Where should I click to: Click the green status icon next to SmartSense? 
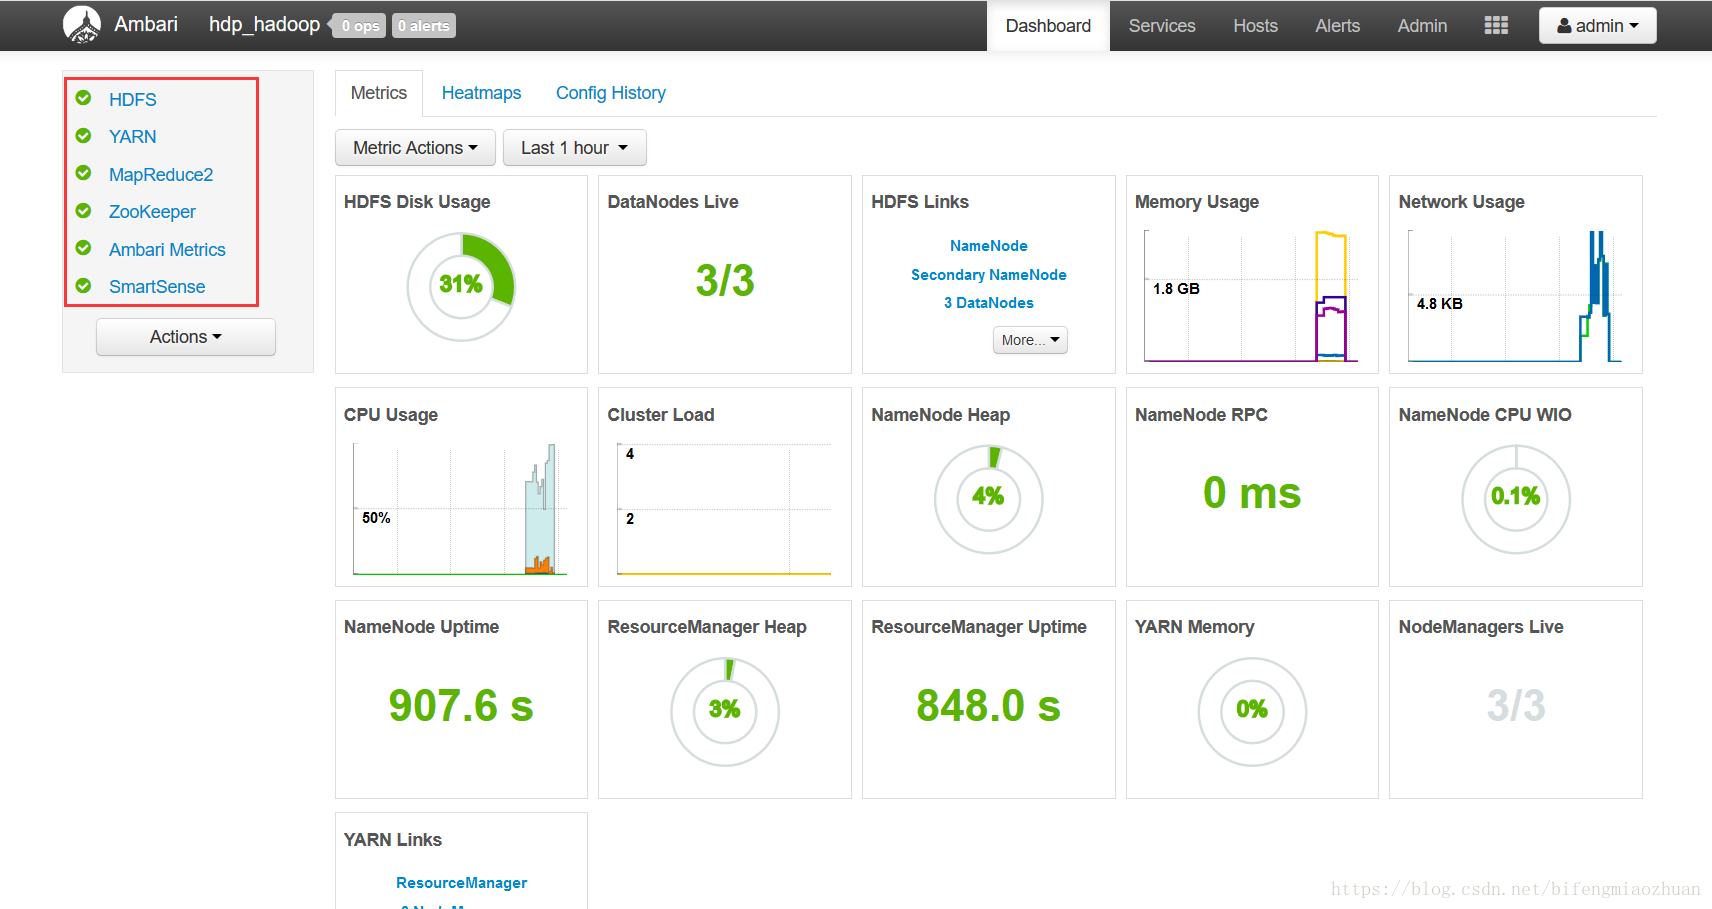click(x=84, y=286)
